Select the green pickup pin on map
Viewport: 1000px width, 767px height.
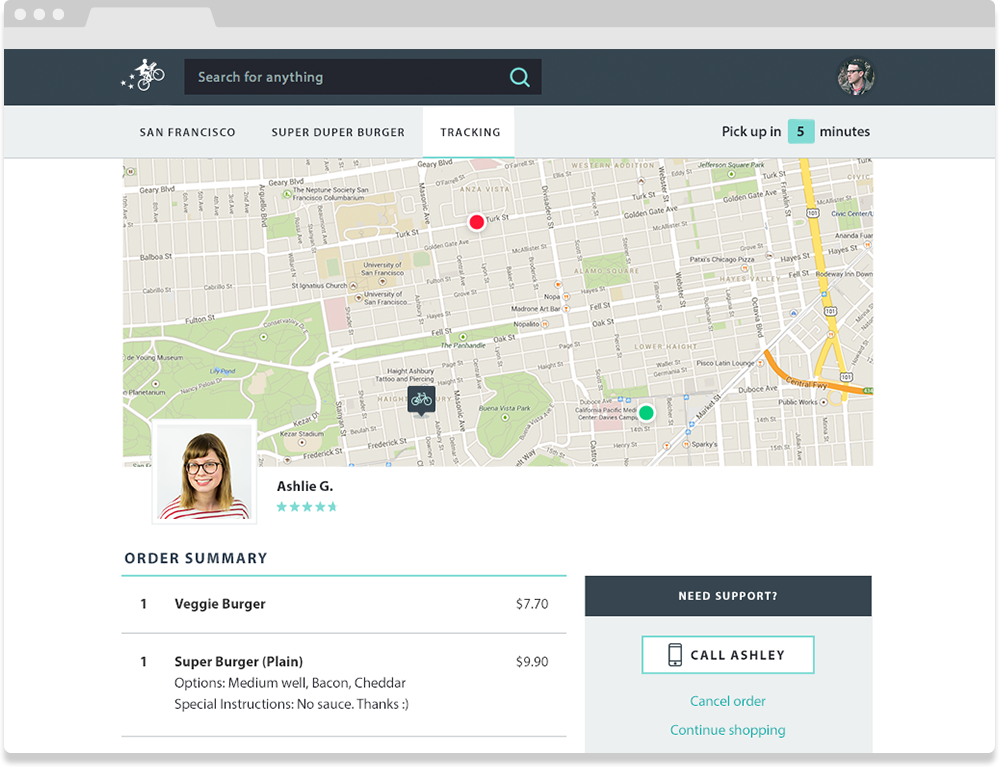[646, 412]
